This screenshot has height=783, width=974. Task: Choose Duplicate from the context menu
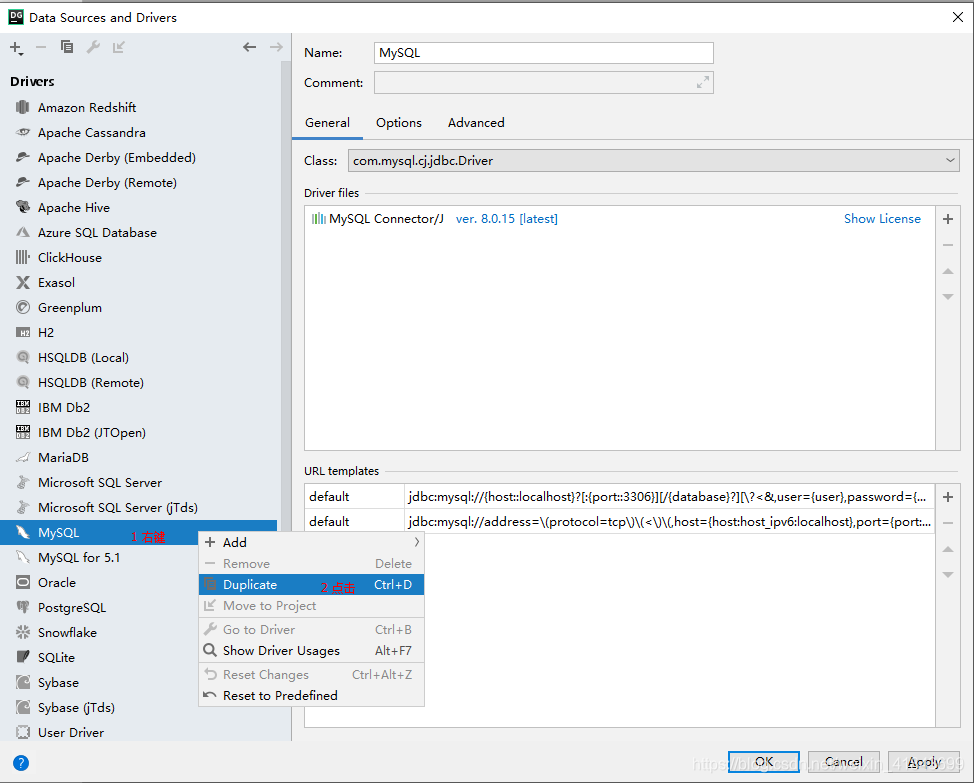click(311, 584)
